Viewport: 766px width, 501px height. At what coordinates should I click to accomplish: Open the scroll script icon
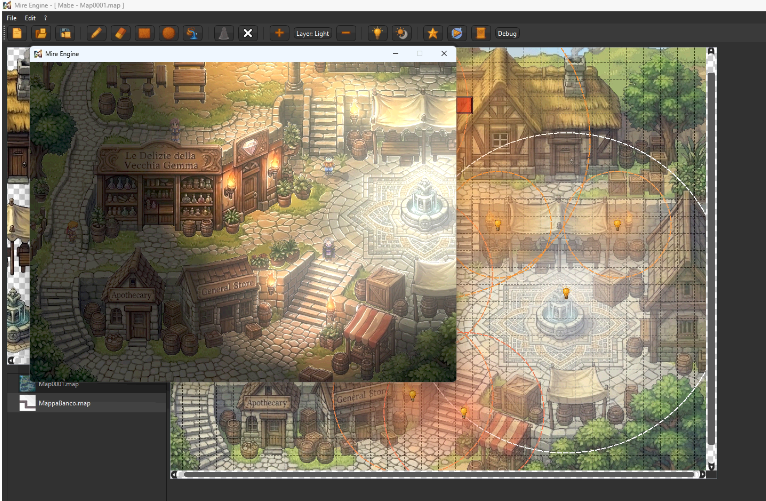(480, 33)
